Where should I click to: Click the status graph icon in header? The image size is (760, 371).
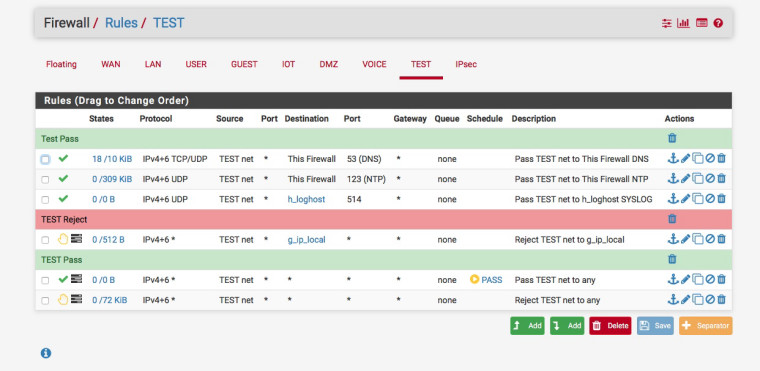click(x=683, y=23)
